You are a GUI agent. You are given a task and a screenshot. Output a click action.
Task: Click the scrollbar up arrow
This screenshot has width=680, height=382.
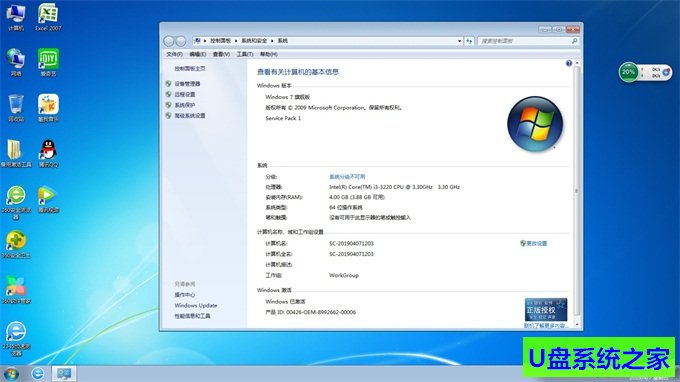click(577, 63)
